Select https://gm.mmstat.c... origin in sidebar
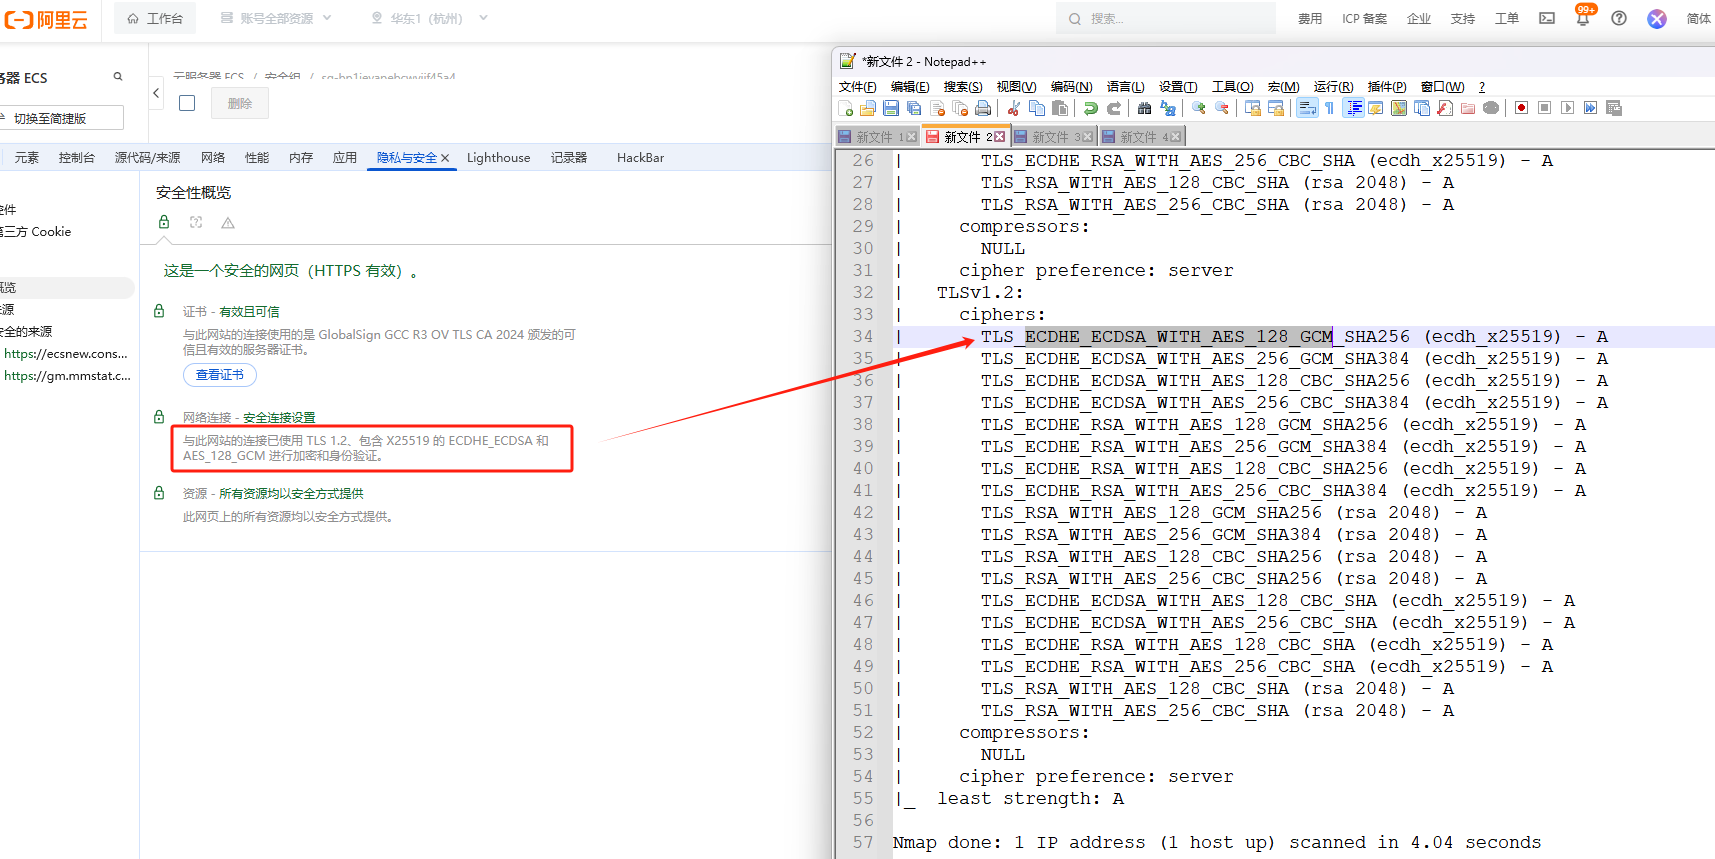This screenshot has width=1715, height=859. click(x=67, y=375)
